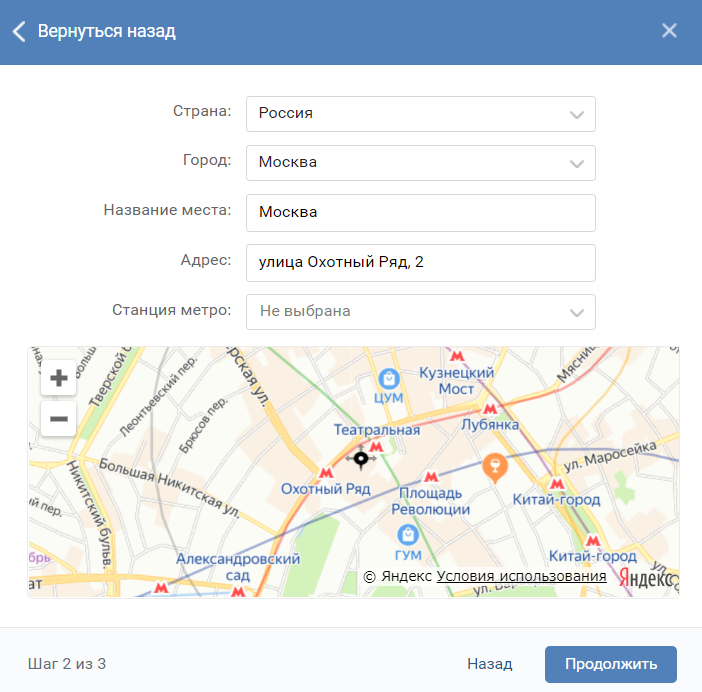The width and height of the screenshot is (702, 692).
Task: Click the Кузнецкий Мост metro icon
Action: point(457,356)
